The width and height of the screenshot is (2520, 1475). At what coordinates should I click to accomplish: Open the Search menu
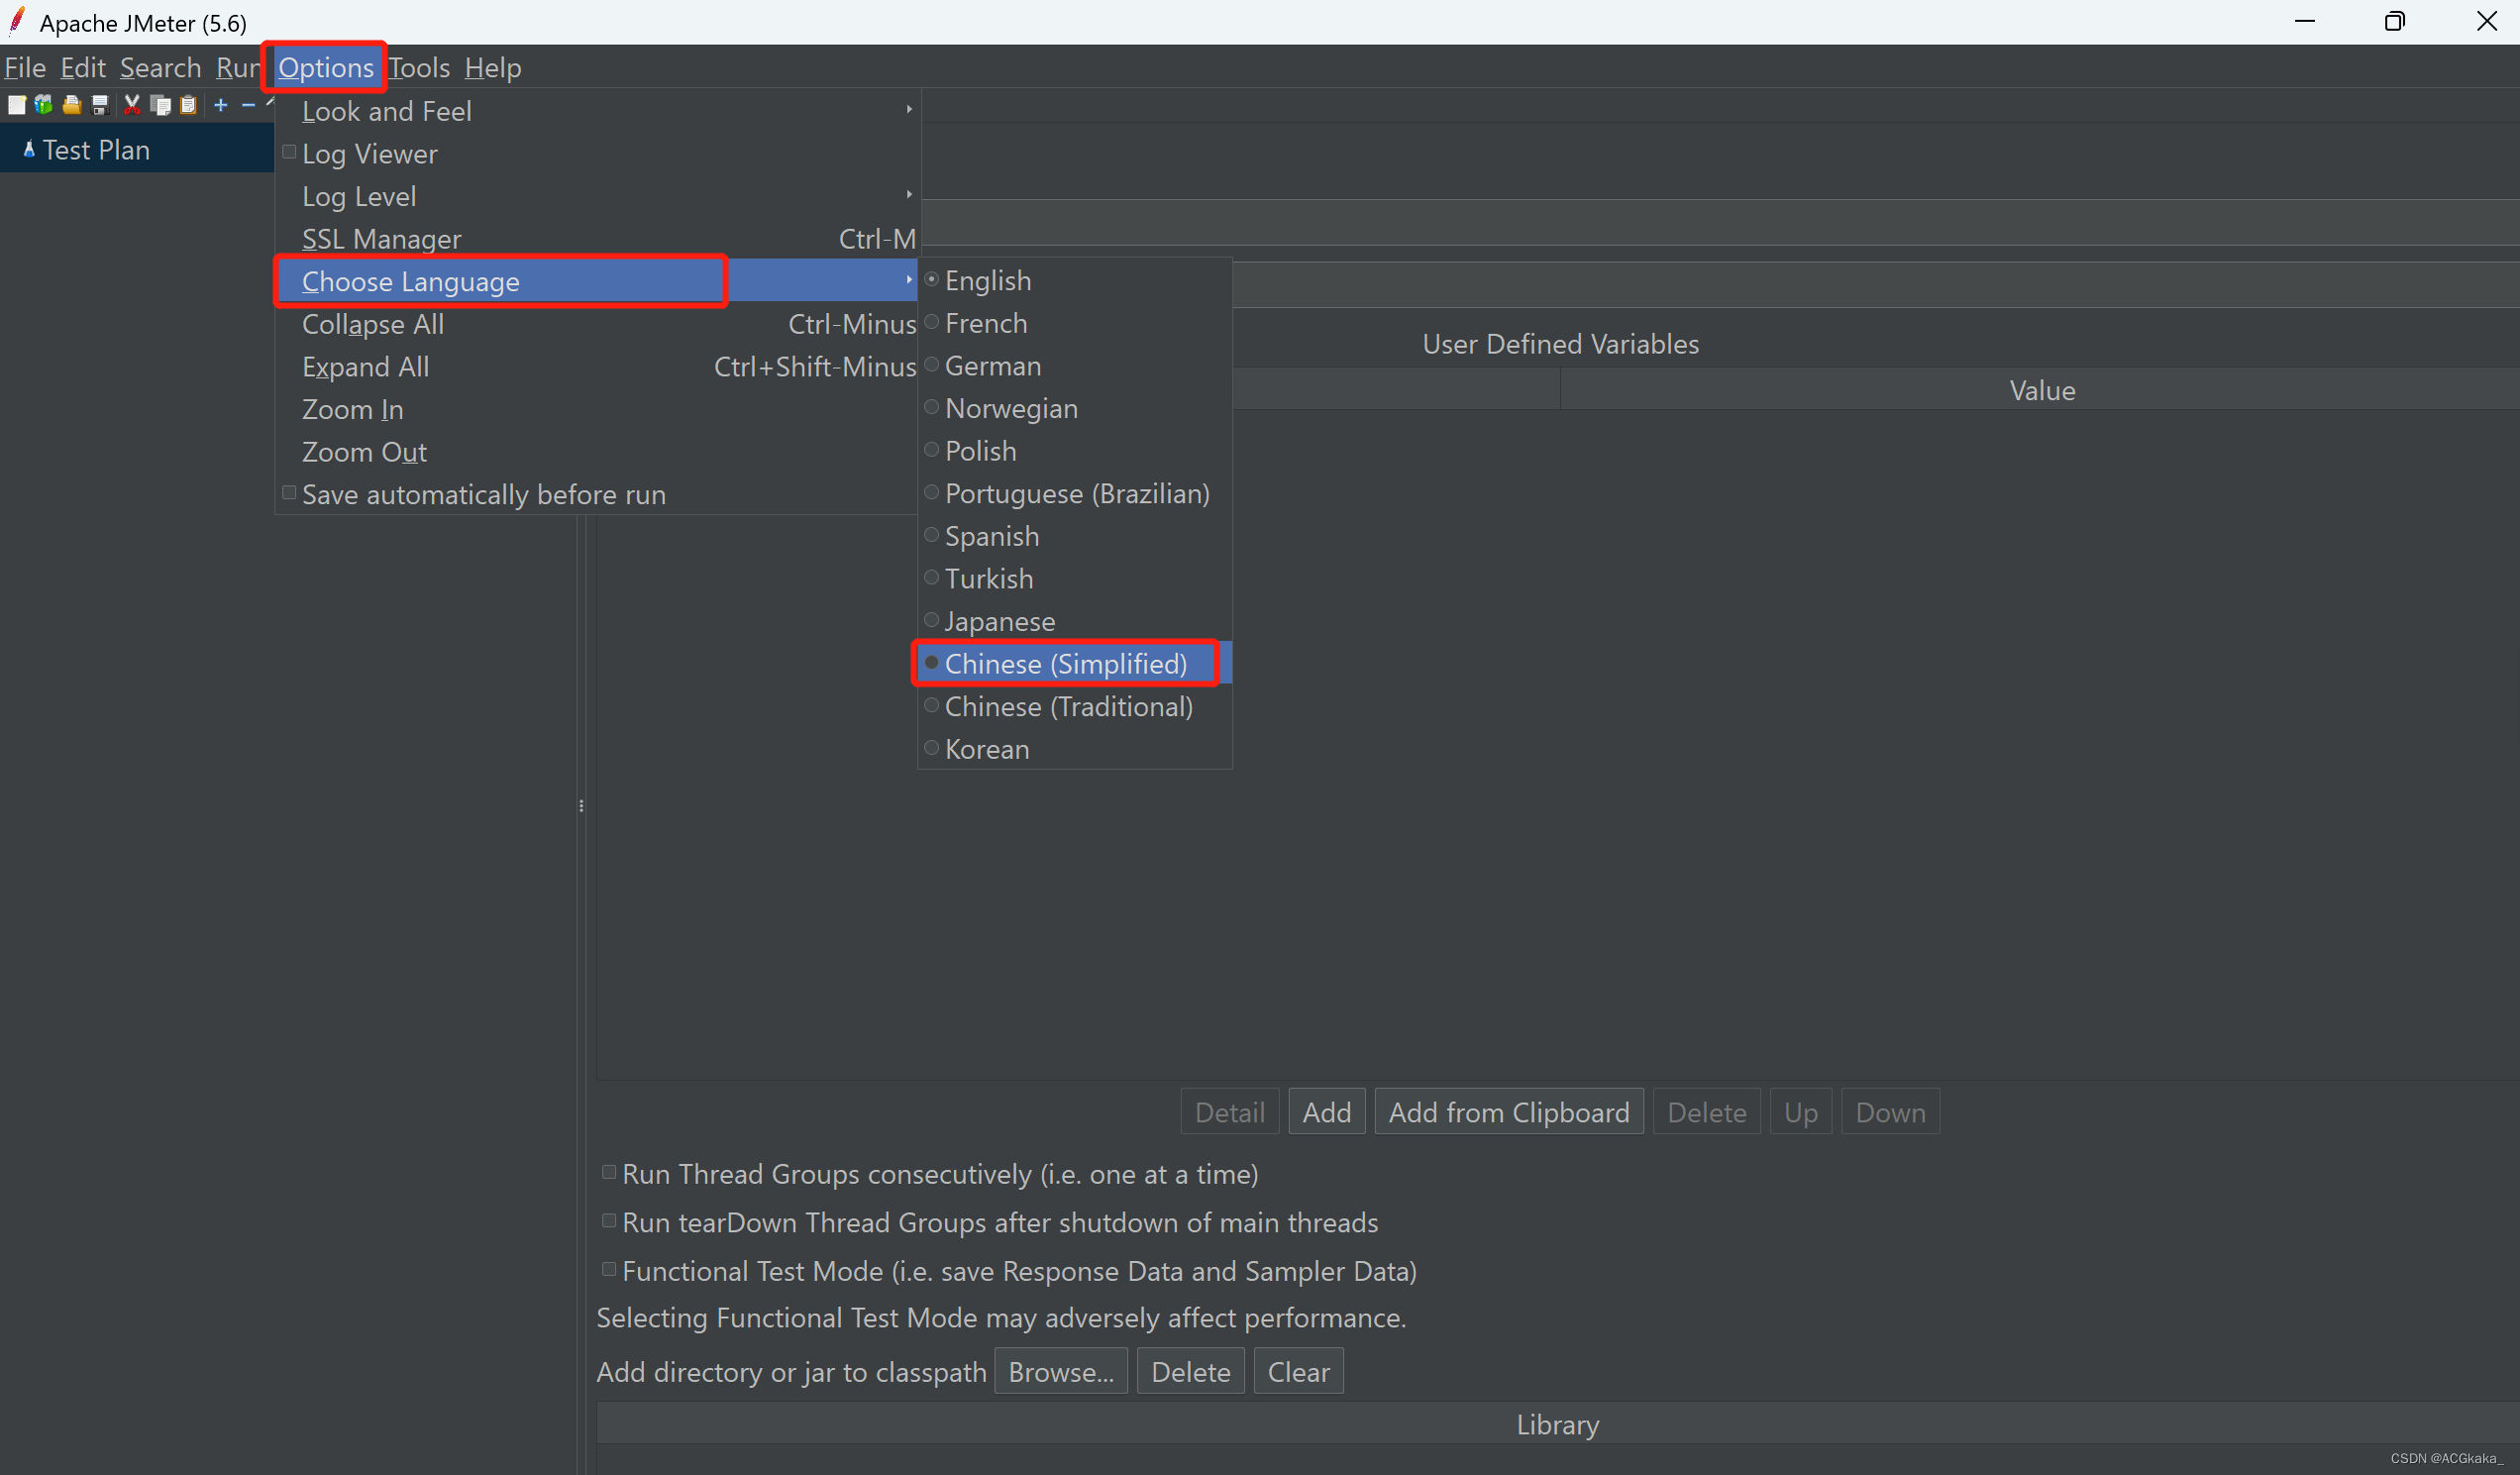click(161, 67)
